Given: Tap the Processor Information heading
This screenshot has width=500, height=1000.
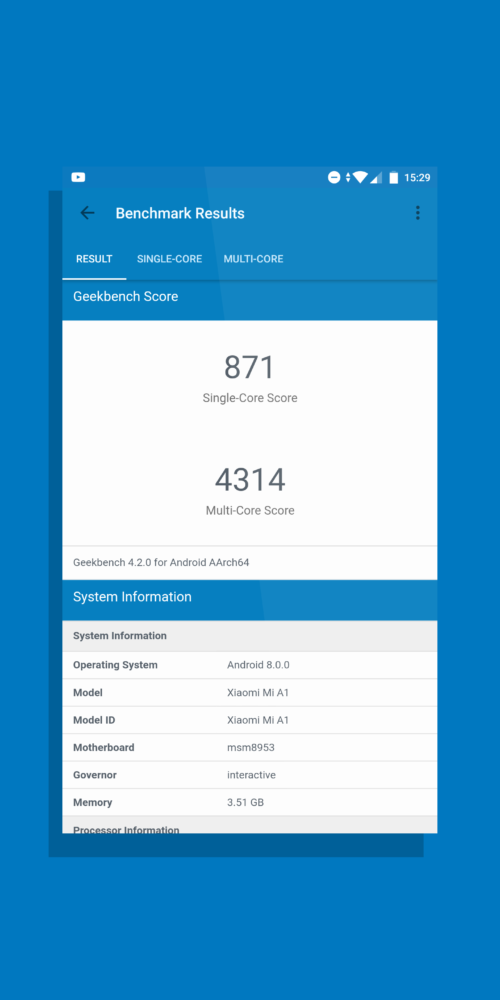Looking at the screenshot, I should [126, 829].
